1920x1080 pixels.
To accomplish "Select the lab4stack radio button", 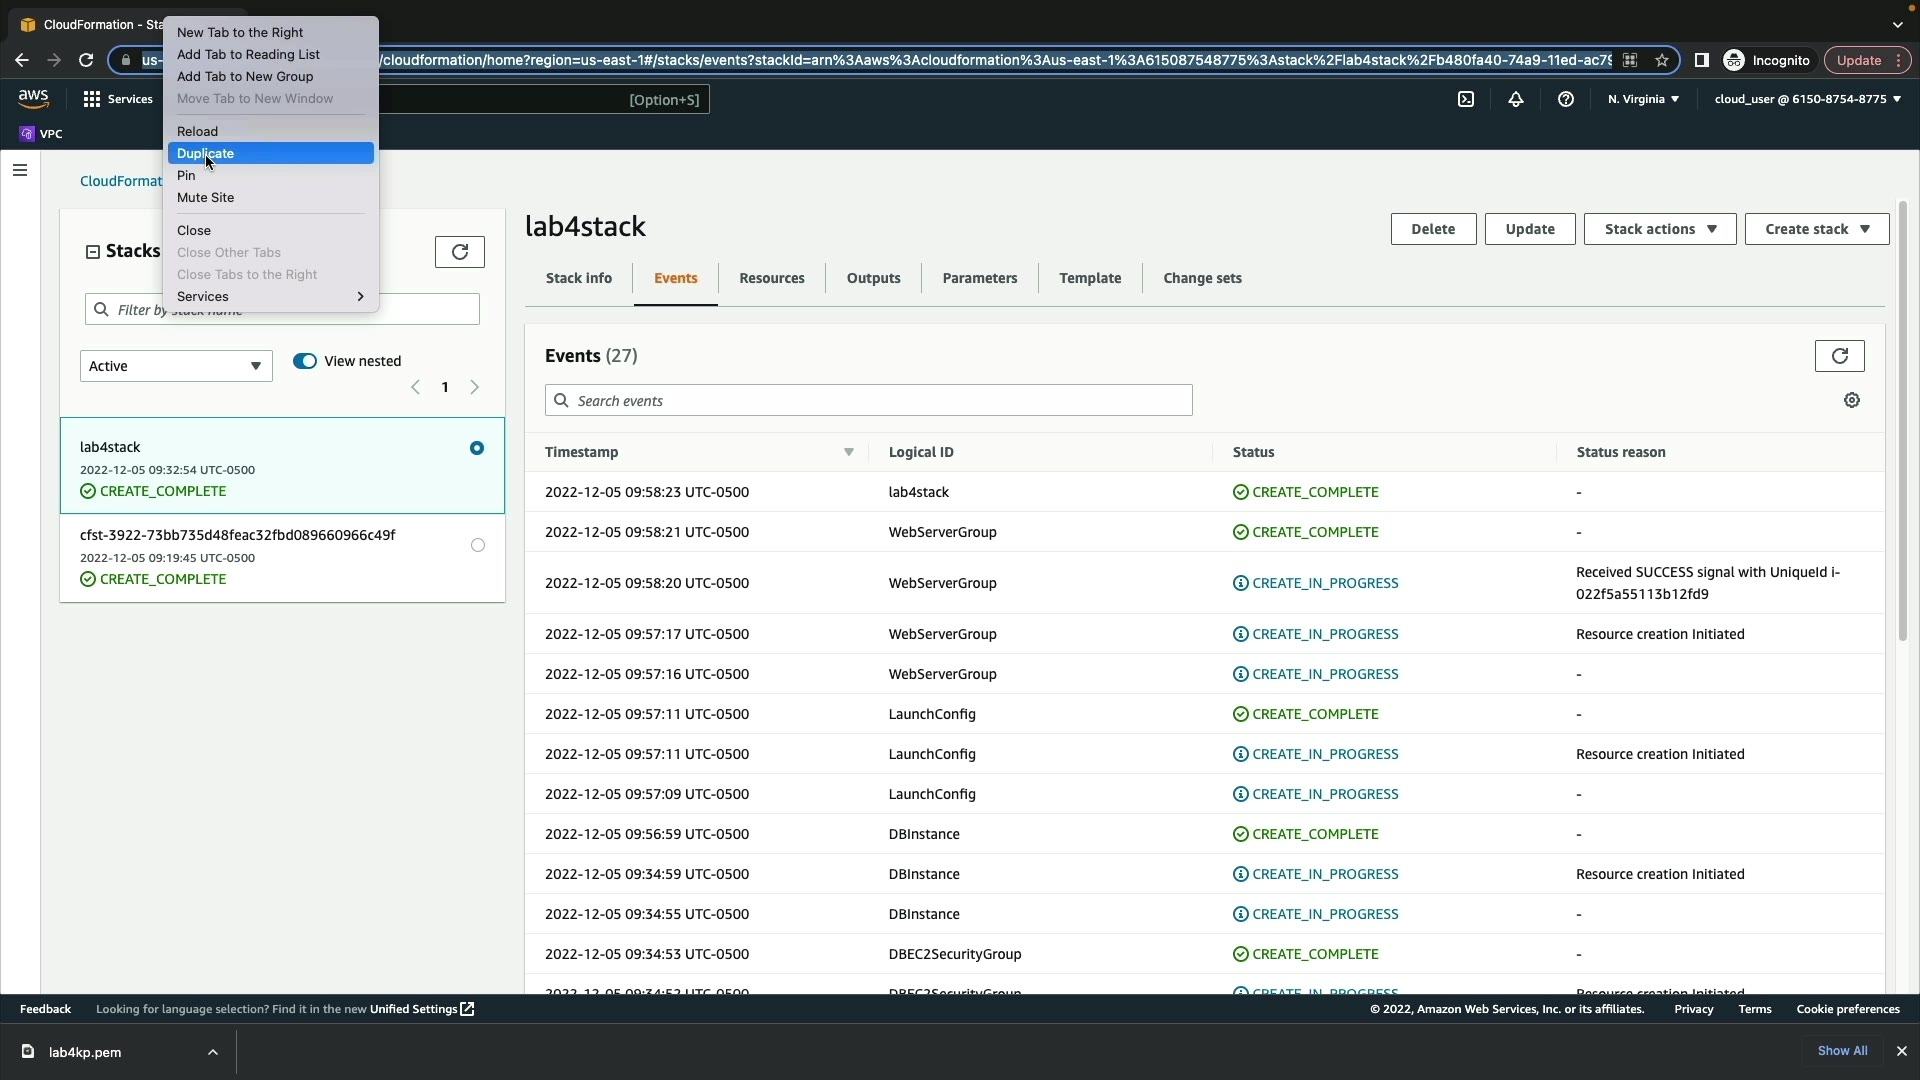I will tap(477, 448).
